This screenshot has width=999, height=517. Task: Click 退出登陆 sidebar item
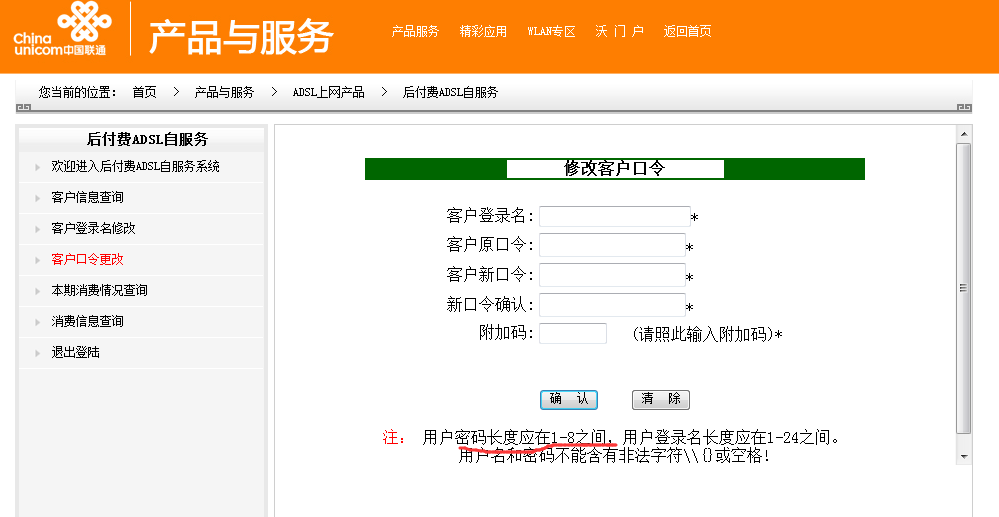(75, 353)
